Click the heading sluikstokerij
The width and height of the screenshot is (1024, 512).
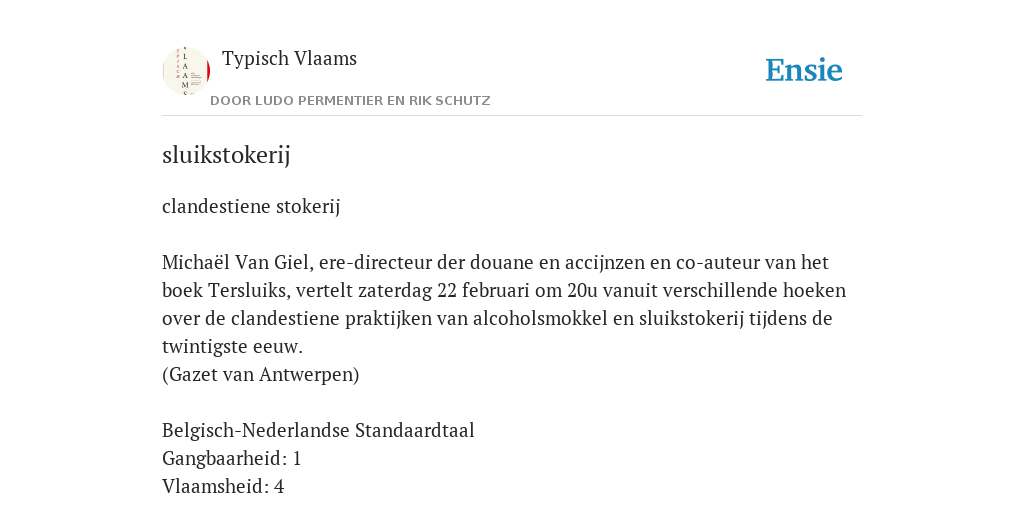(226, 155)
